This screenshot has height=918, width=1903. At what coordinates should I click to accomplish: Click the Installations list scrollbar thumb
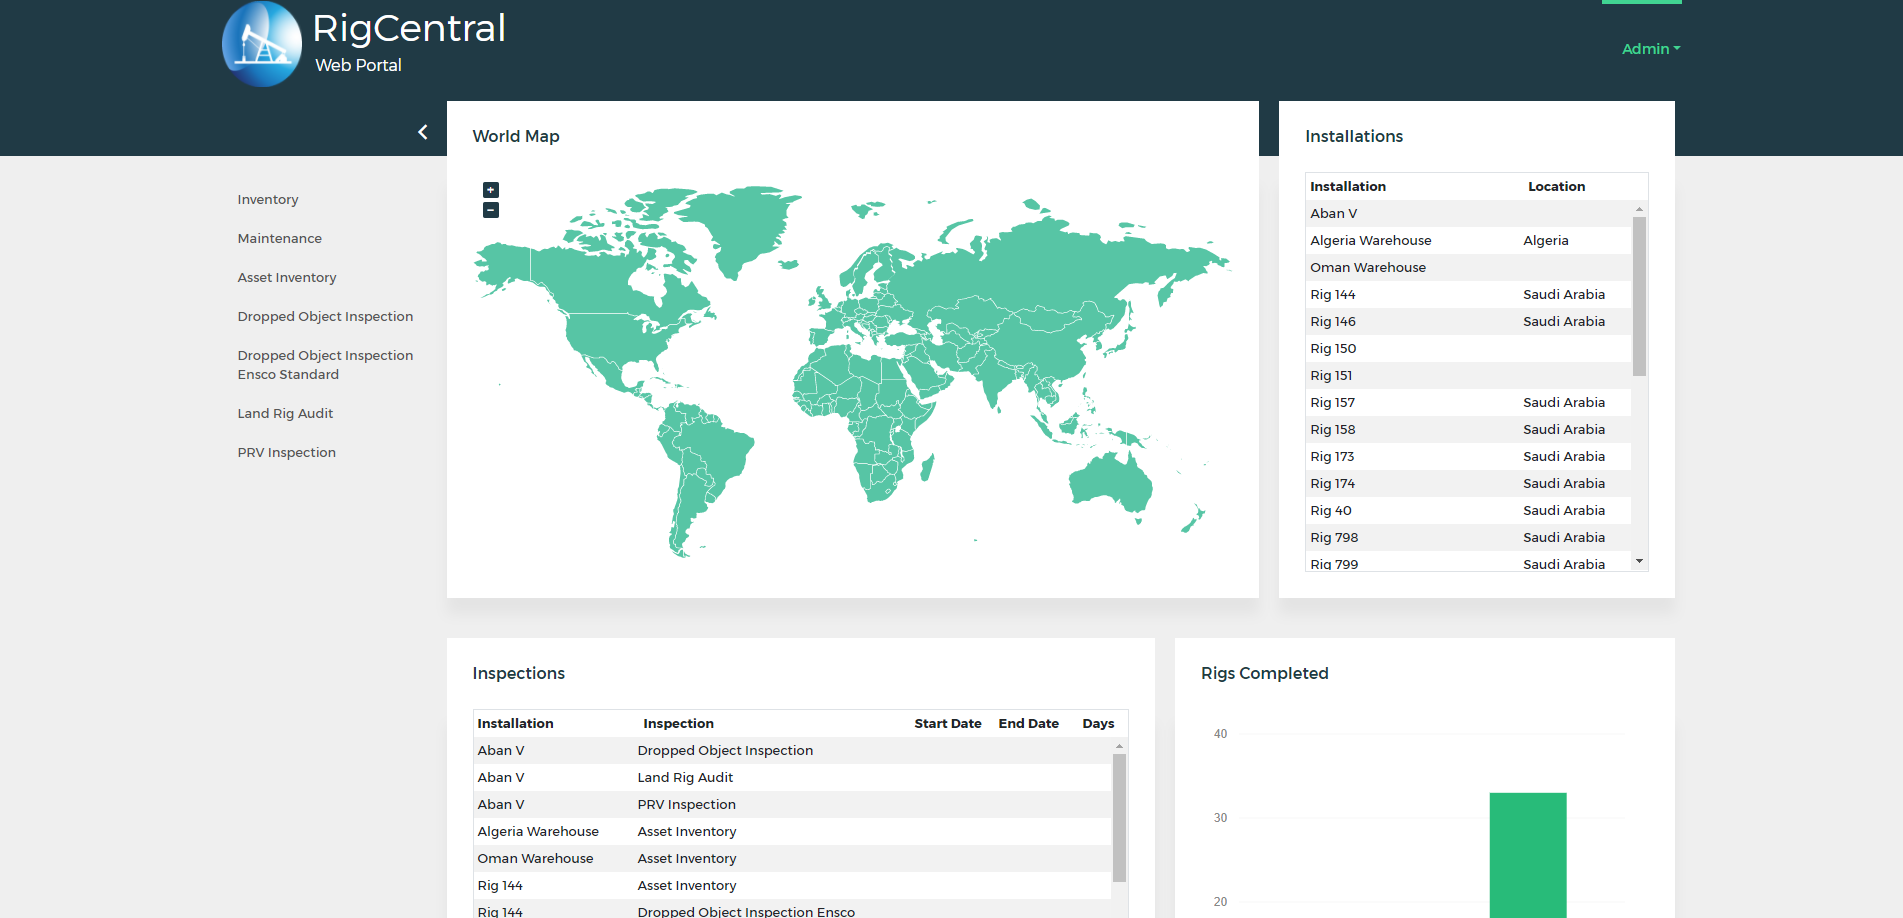coord(1639,295)
